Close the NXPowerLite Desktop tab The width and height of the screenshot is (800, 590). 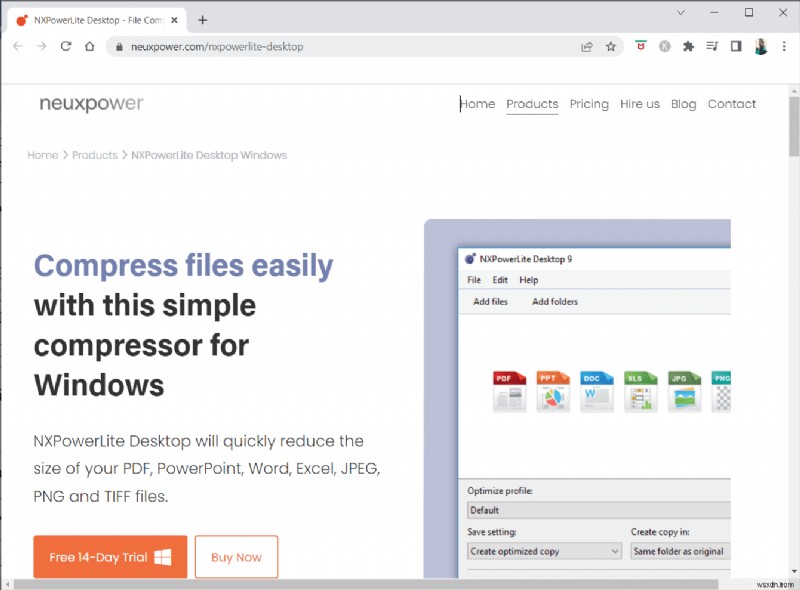pyautogui.click(x=174, y=20)
